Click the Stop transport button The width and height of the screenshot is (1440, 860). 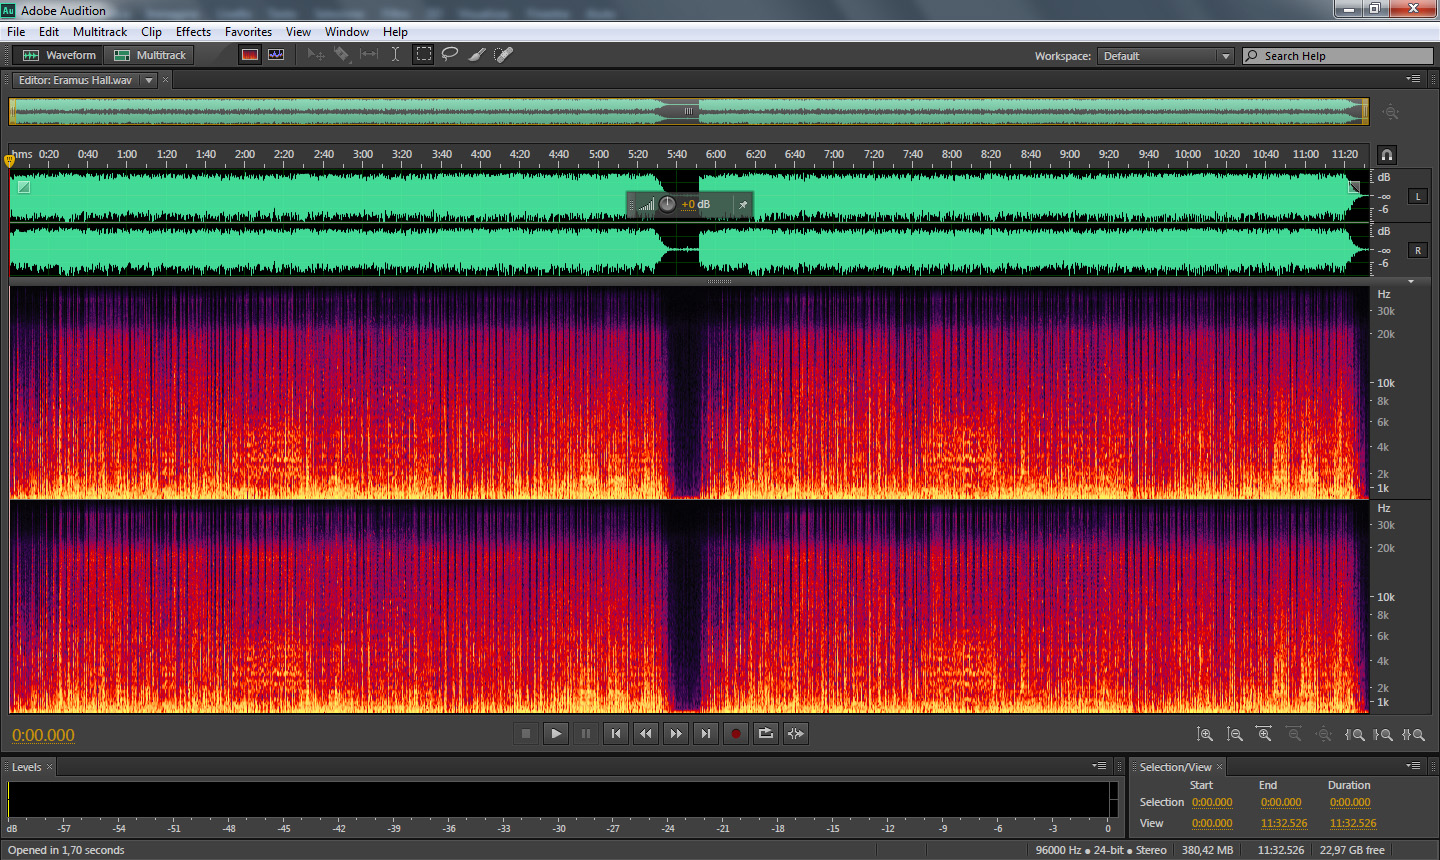pyautogui.click(x=526, y=734)
